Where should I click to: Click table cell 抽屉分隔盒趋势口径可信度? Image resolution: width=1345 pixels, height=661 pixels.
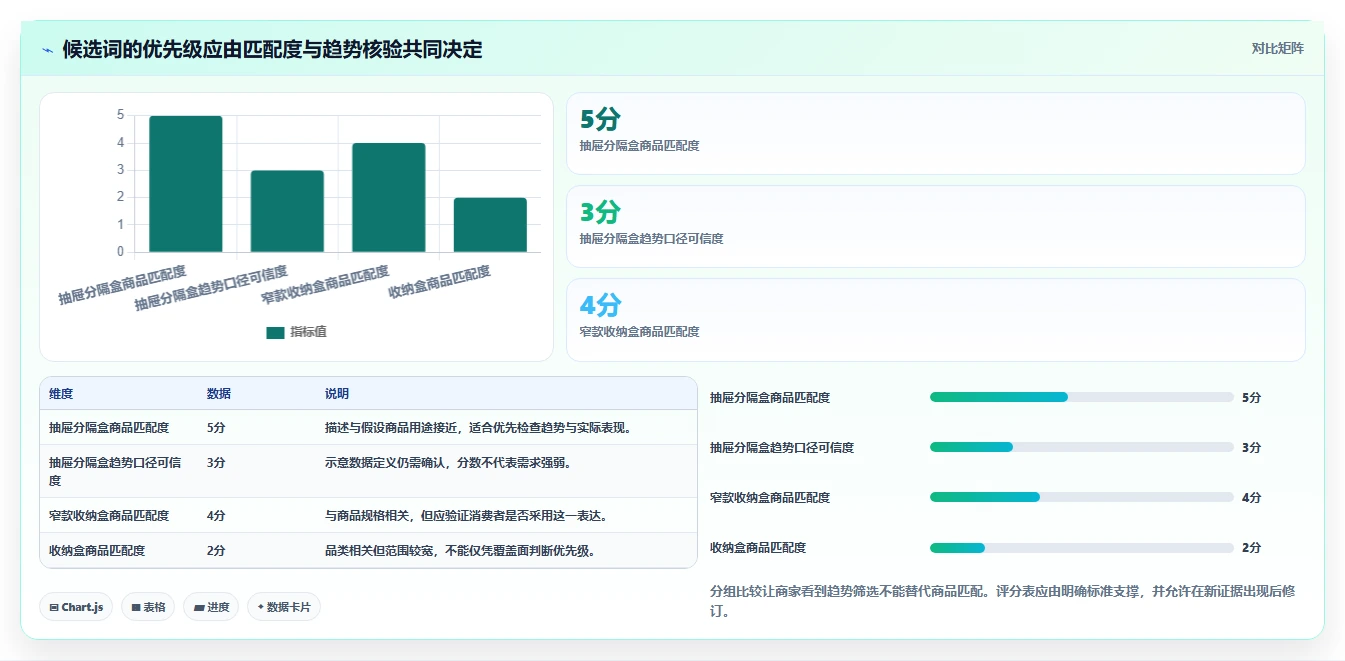(115, 471)
